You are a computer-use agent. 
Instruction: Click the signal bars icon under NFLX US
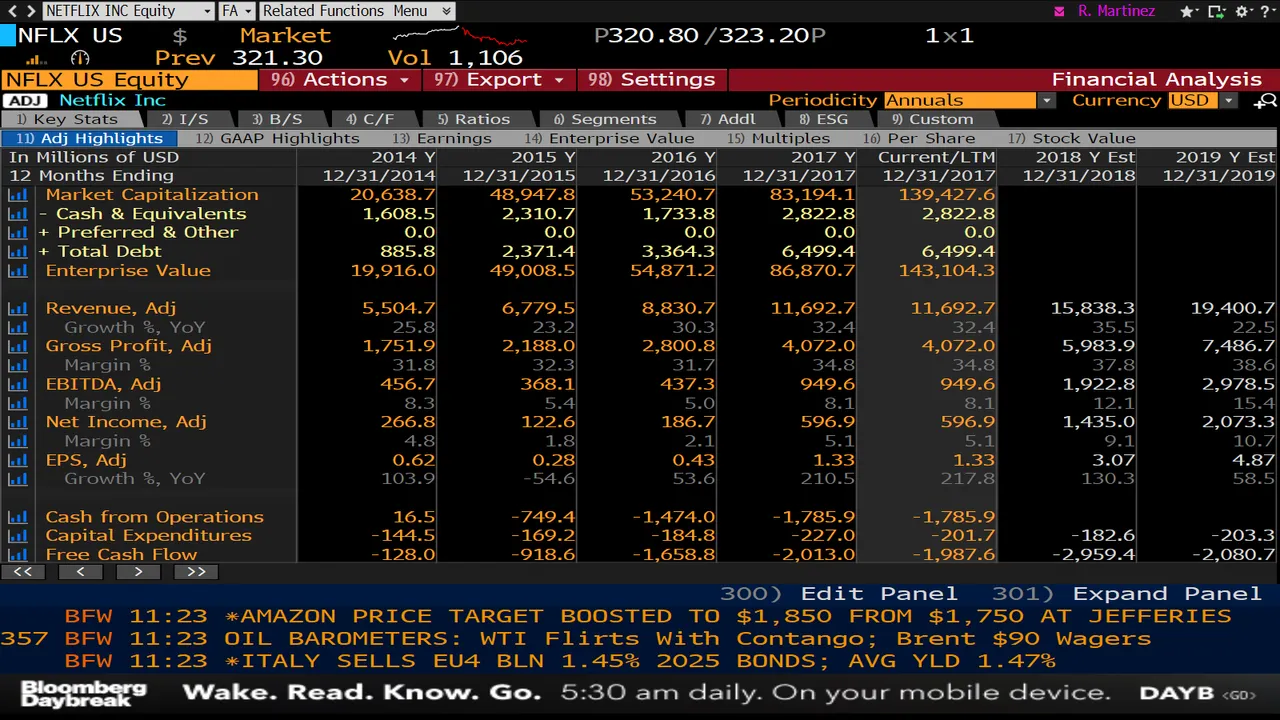[36, 59]
